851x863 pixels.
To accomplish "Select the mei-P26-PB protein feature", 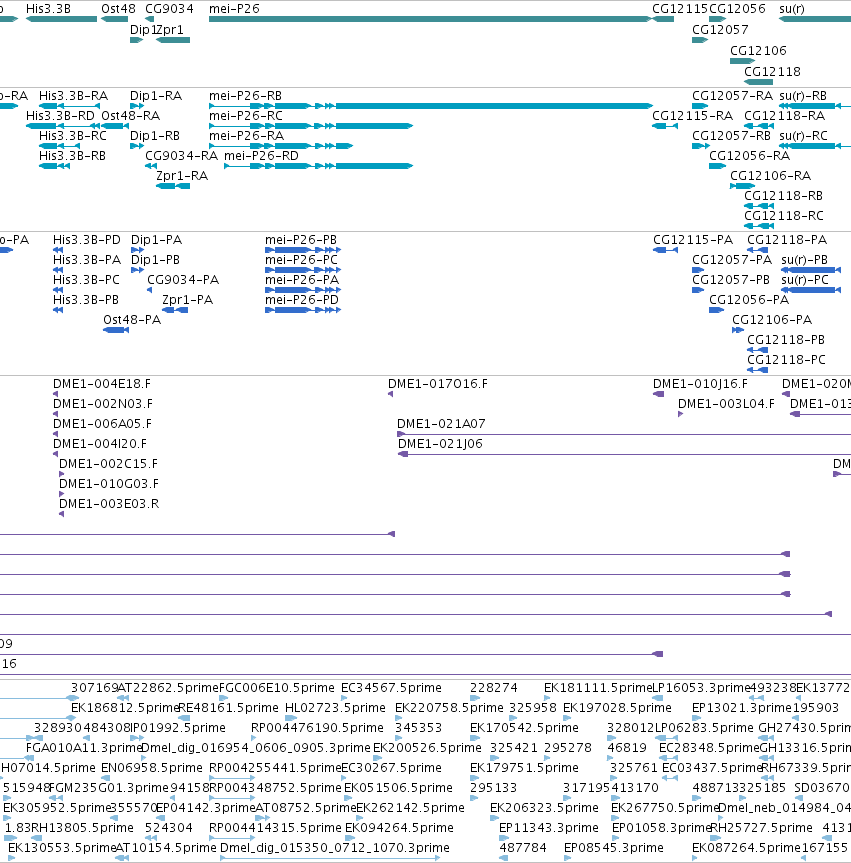I will (x=303, y=250).
